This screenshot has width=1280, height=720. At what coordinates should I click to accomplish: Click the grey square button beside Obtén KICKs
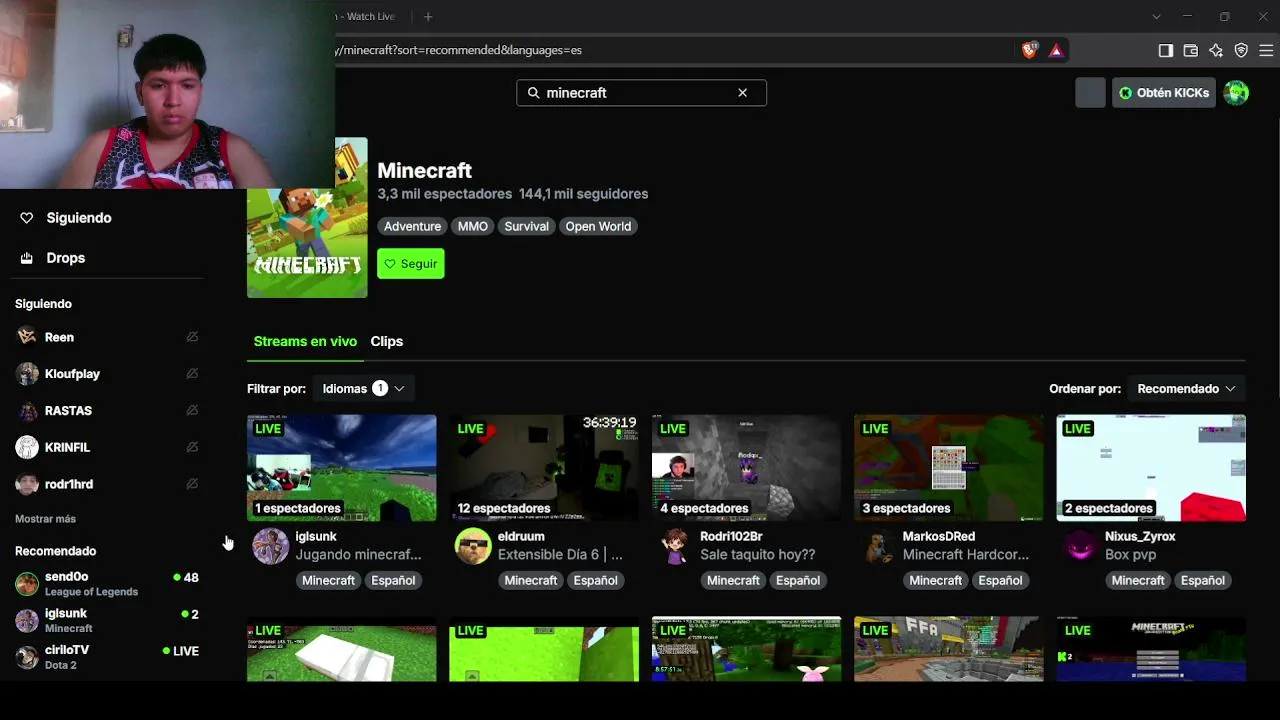[1090, 93]
